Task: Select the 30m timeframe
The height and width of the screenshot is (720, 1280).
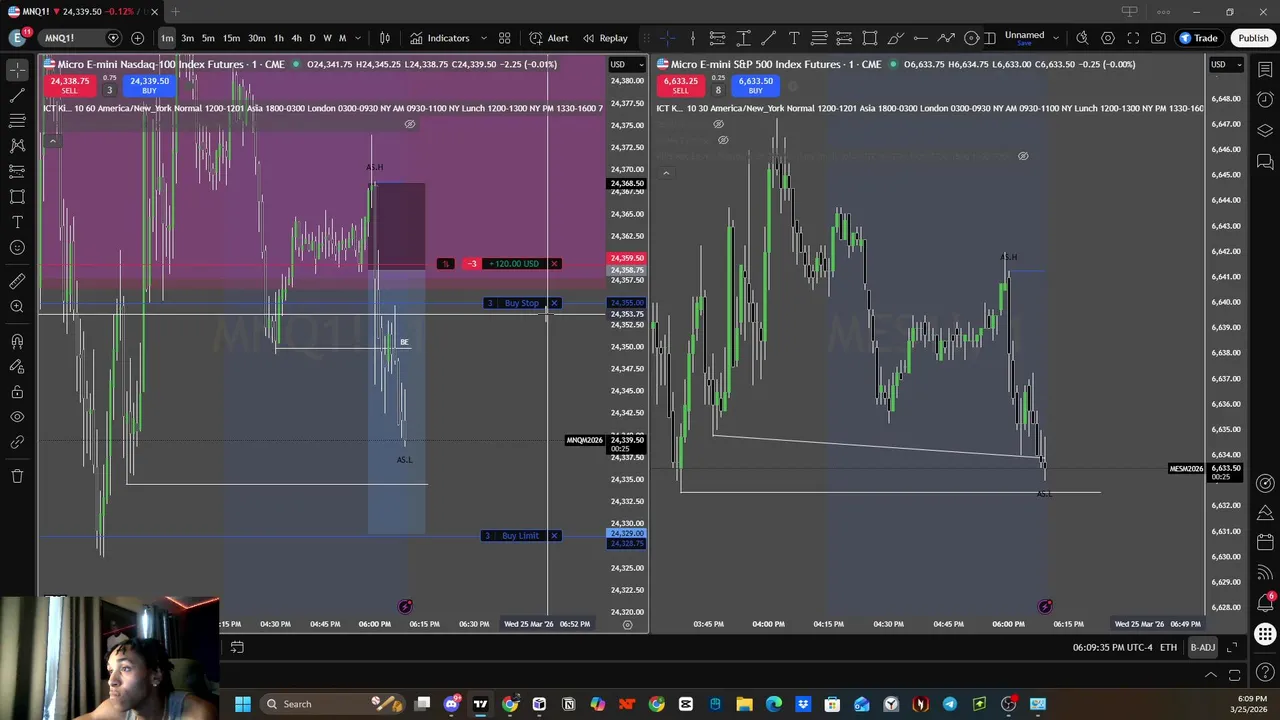Action: (257, 38)
